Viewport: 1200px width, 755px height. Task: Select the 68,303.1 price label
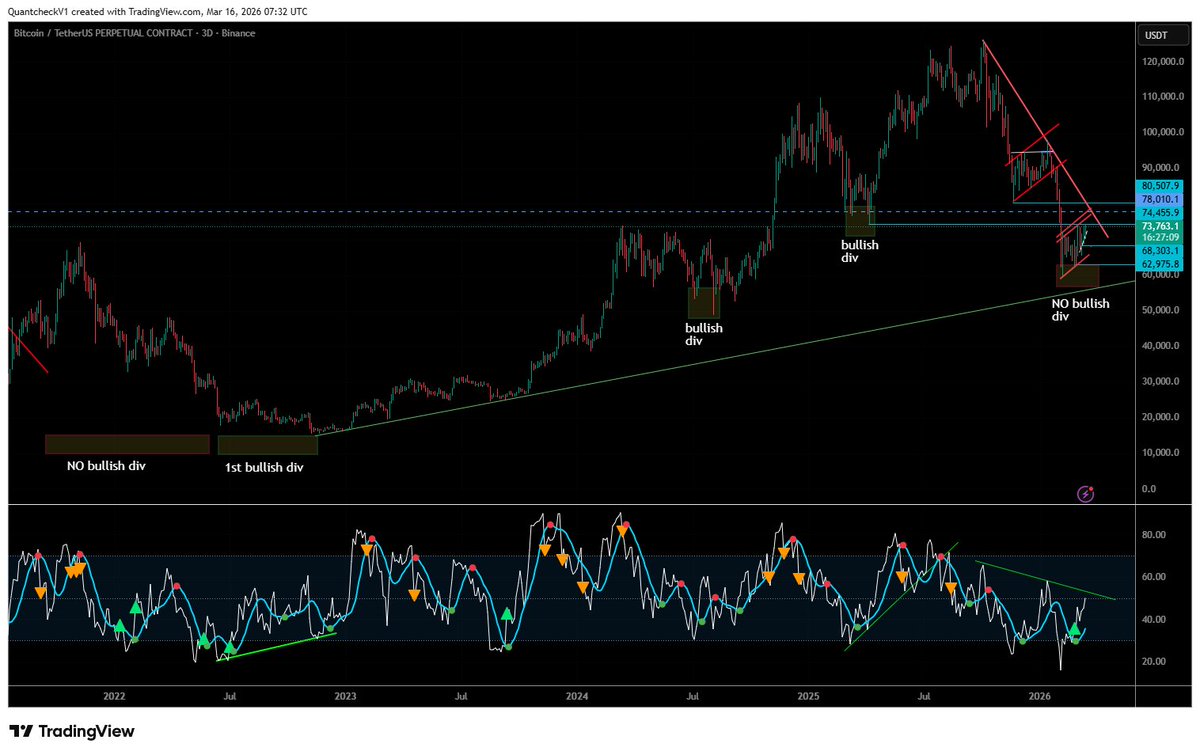pyautogui.click(x=1158, y=251)
